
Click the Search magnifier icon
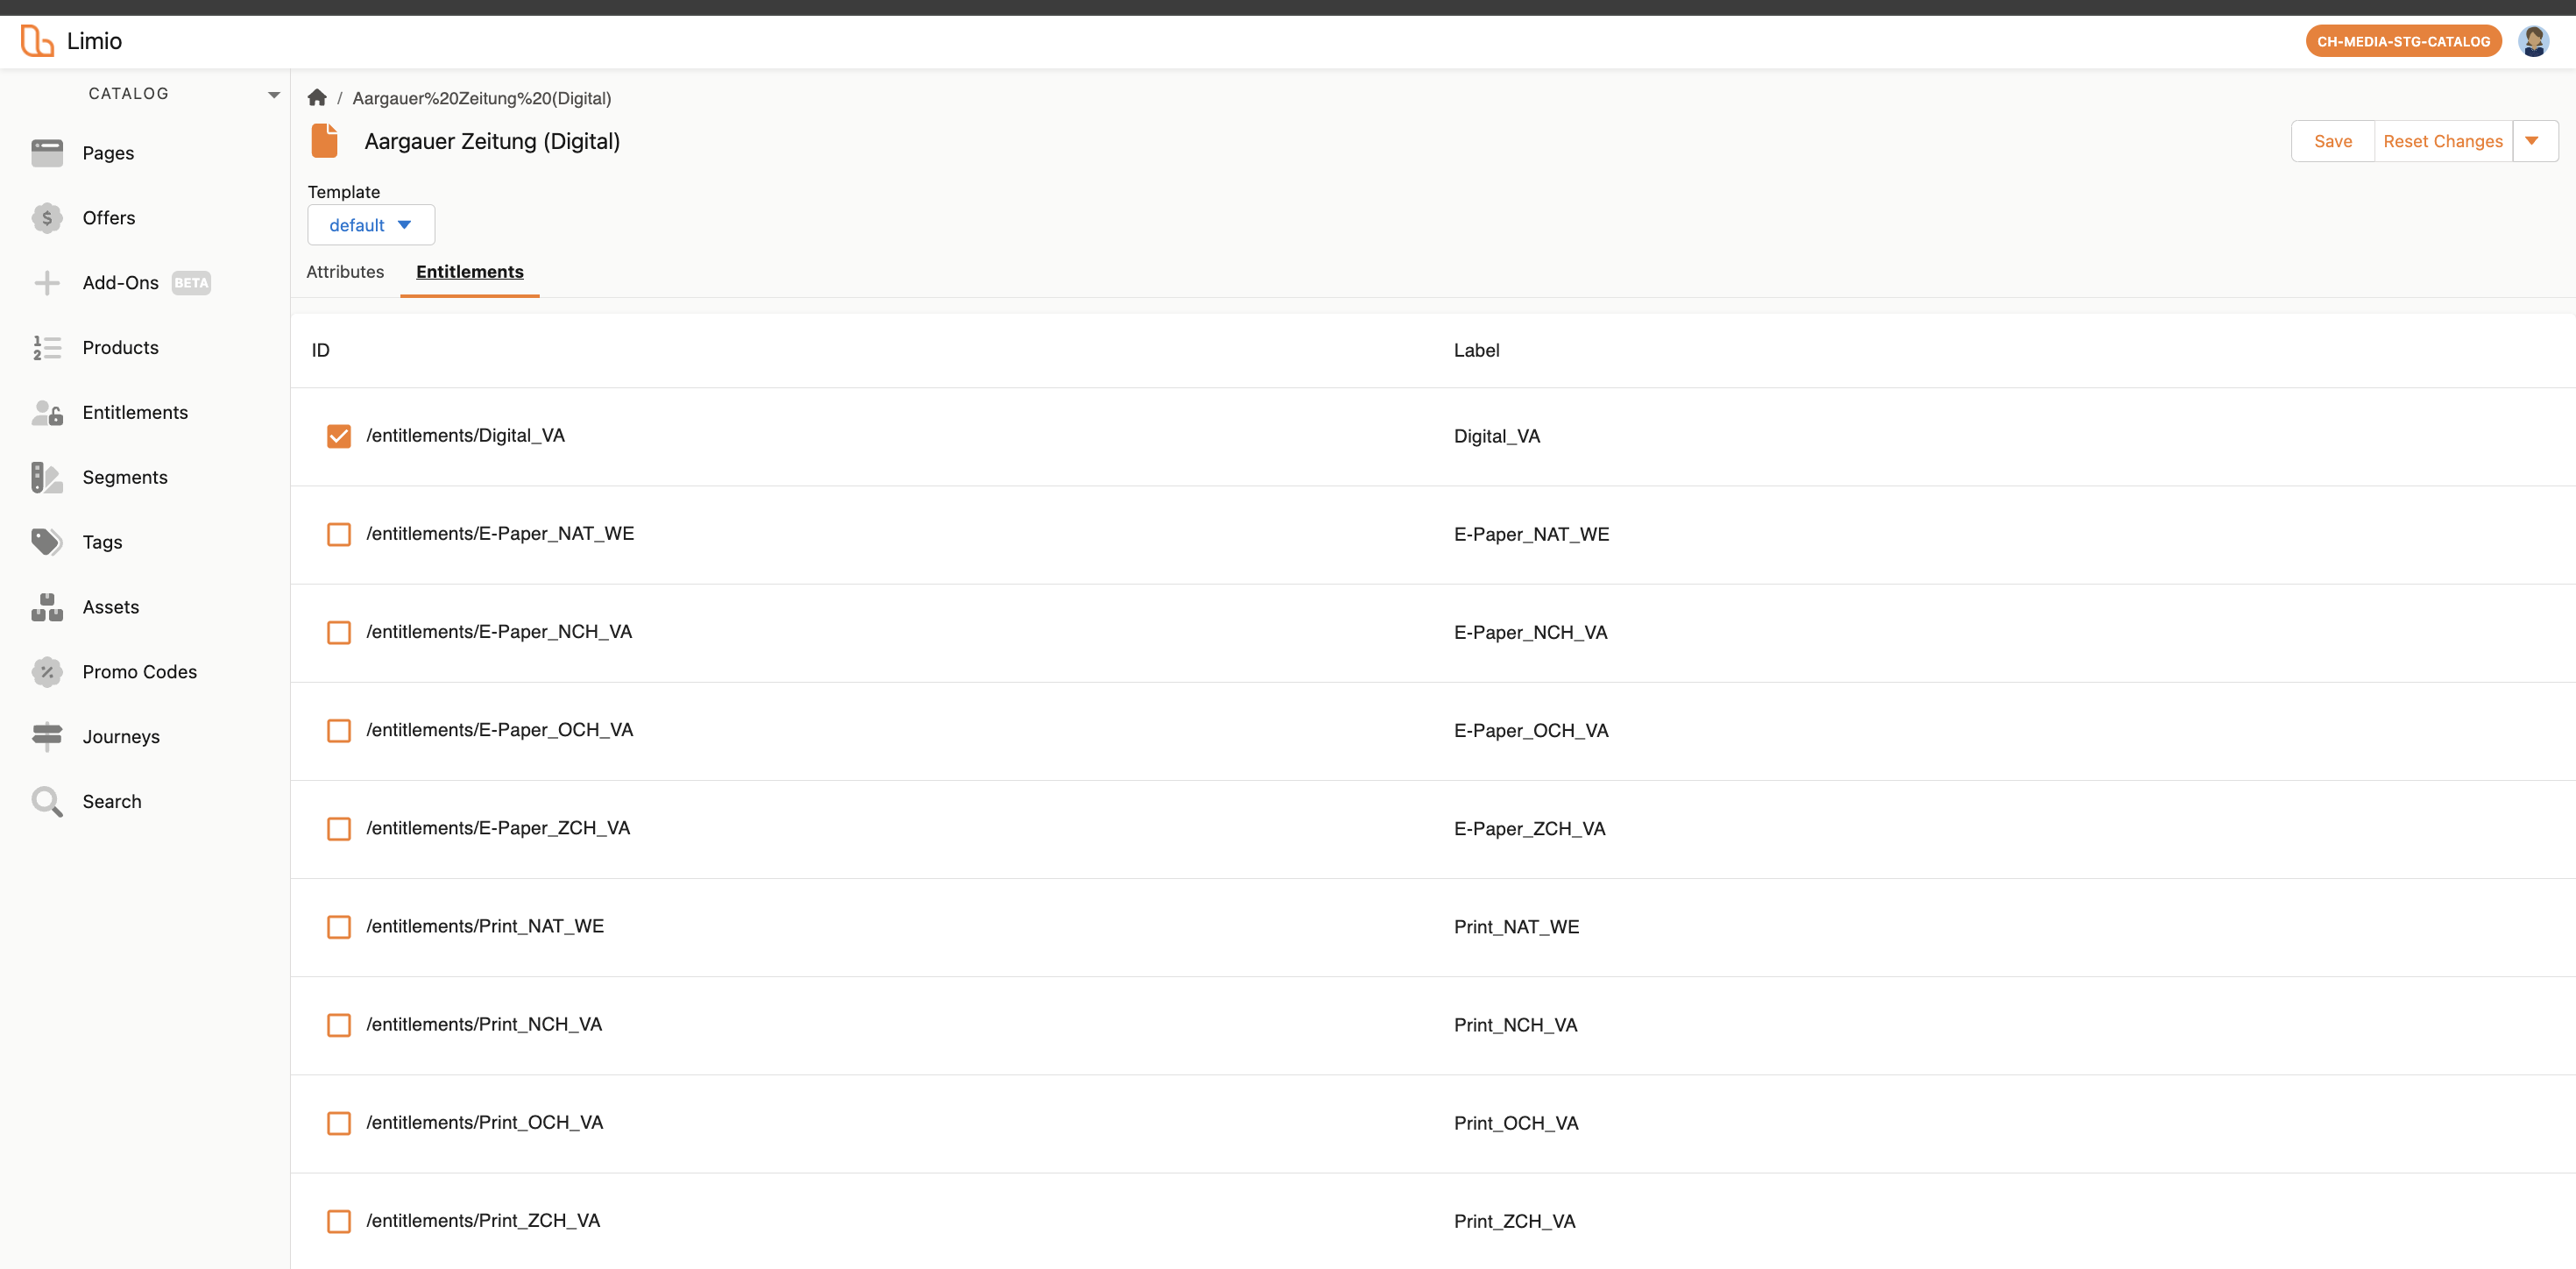click(47, 802)
